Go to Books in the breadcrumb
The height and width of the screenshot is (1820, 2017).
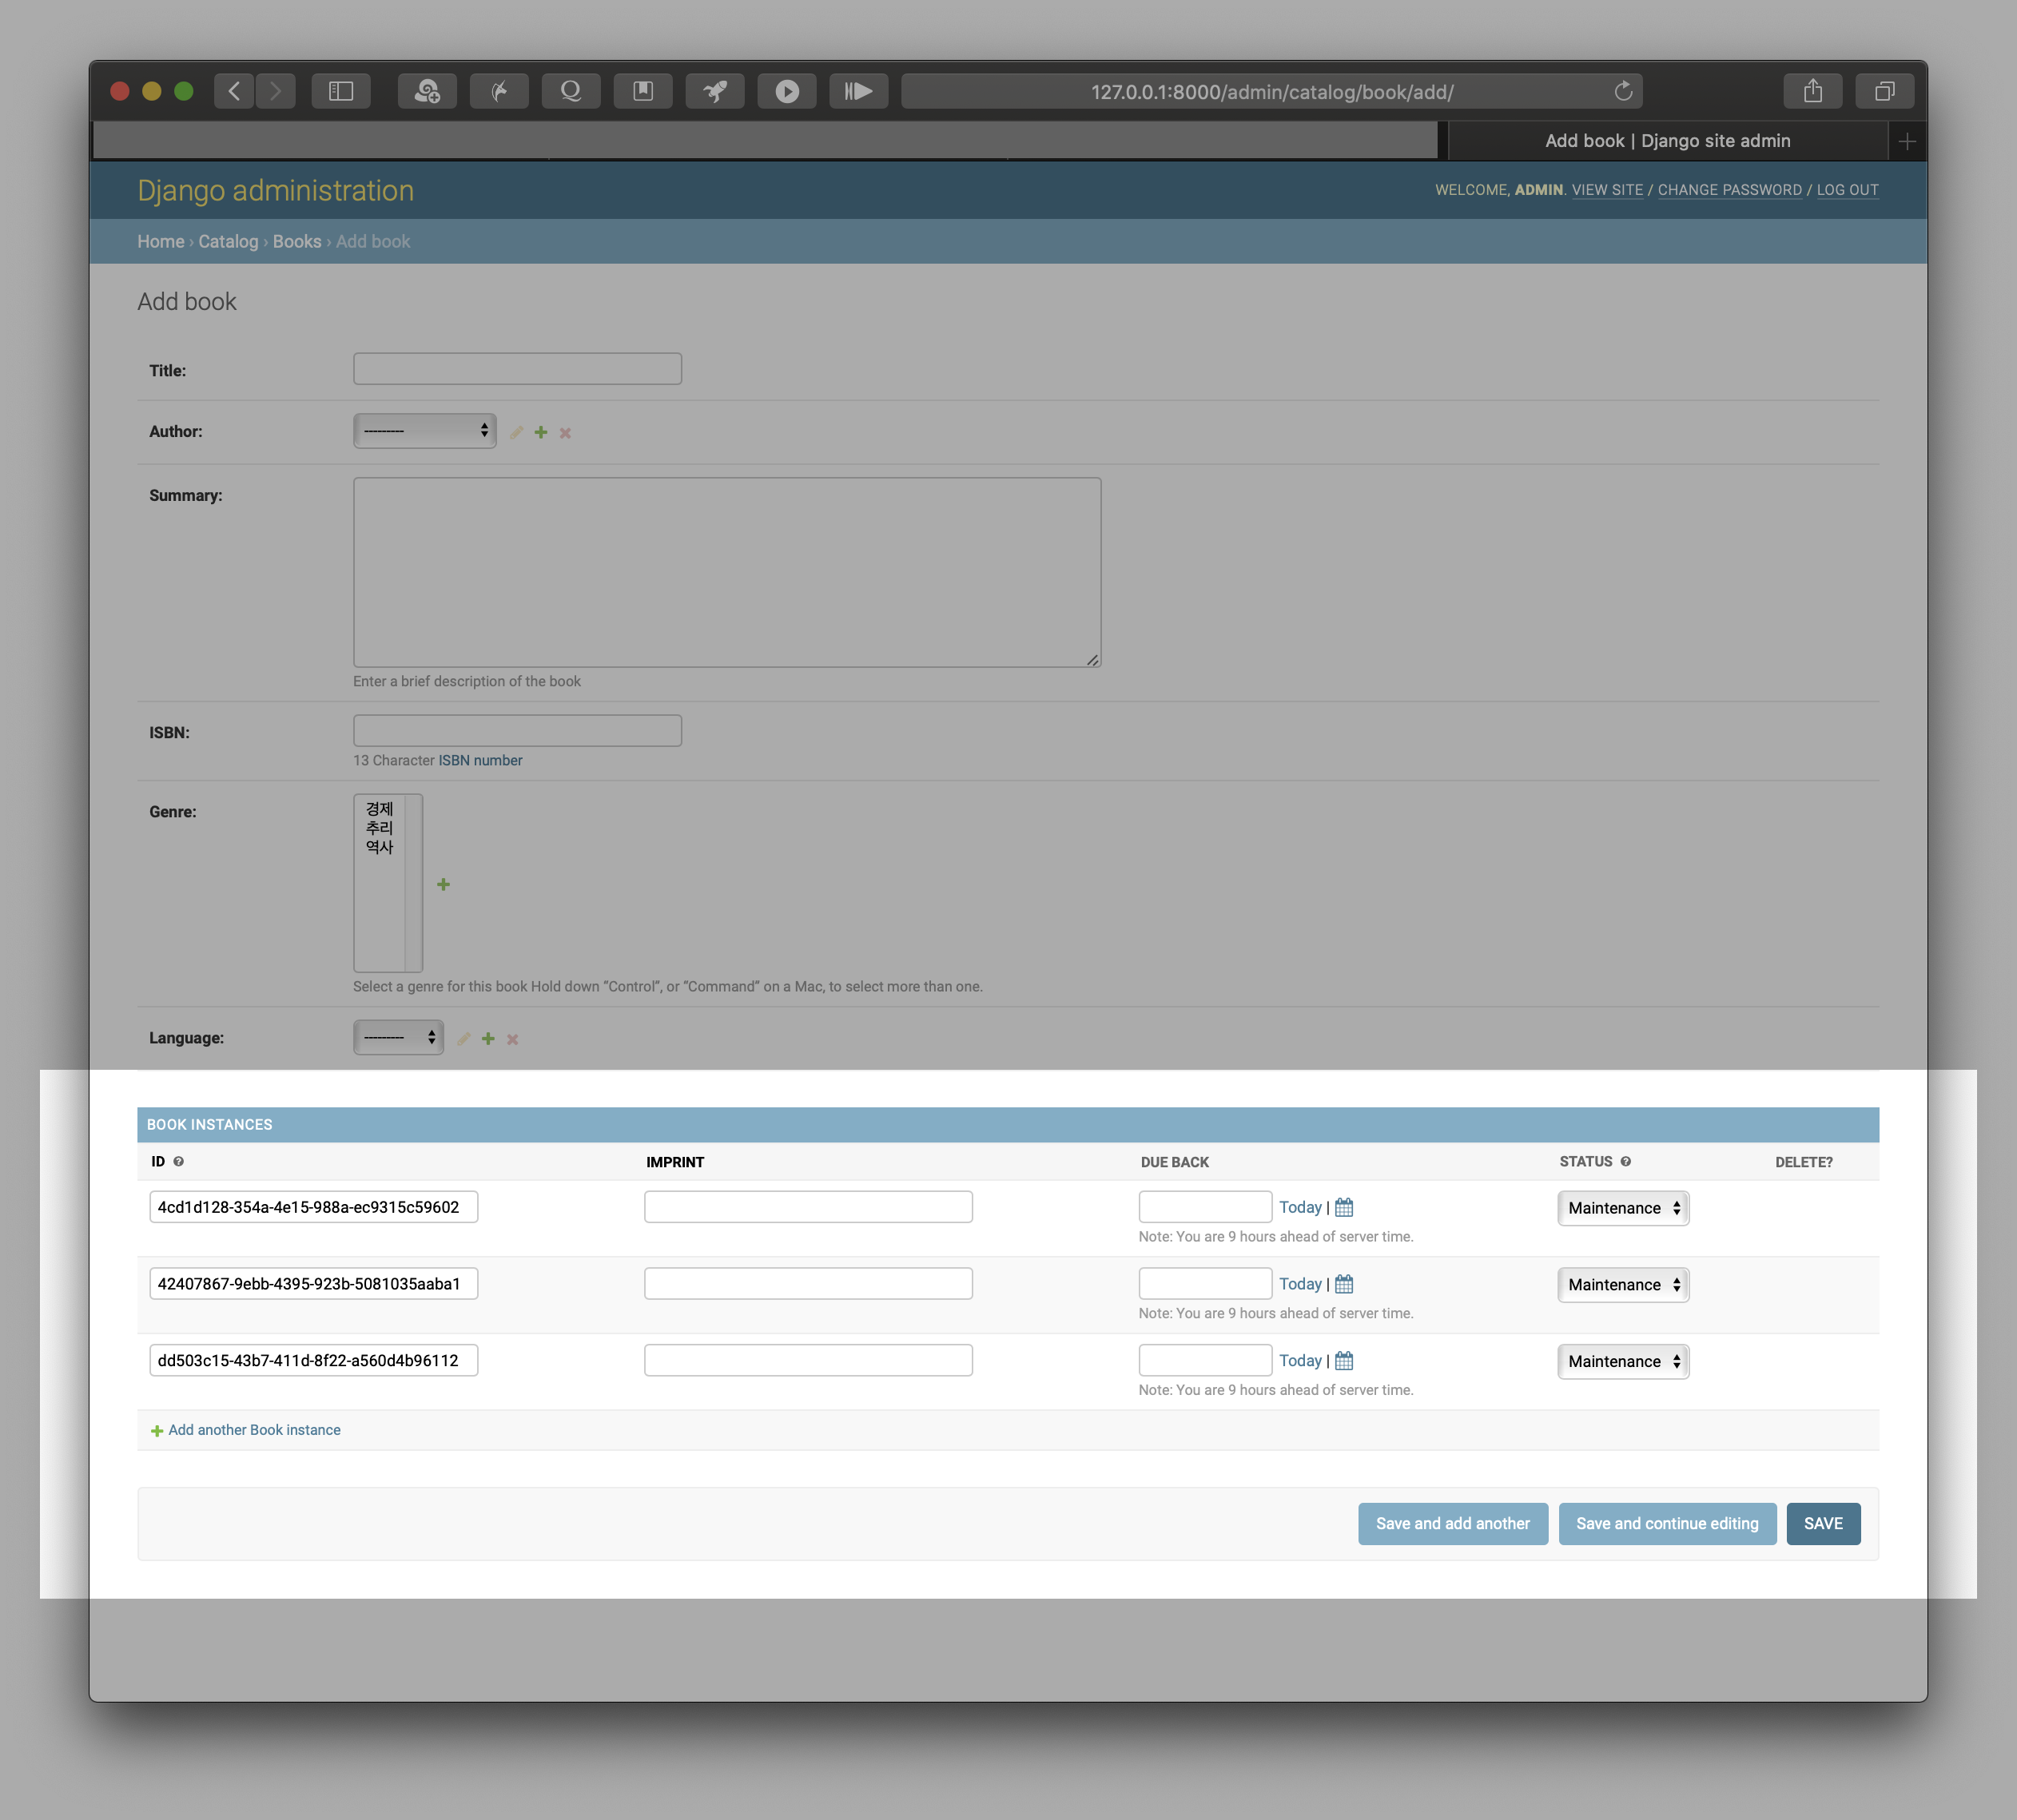click(x=297, y=242)
